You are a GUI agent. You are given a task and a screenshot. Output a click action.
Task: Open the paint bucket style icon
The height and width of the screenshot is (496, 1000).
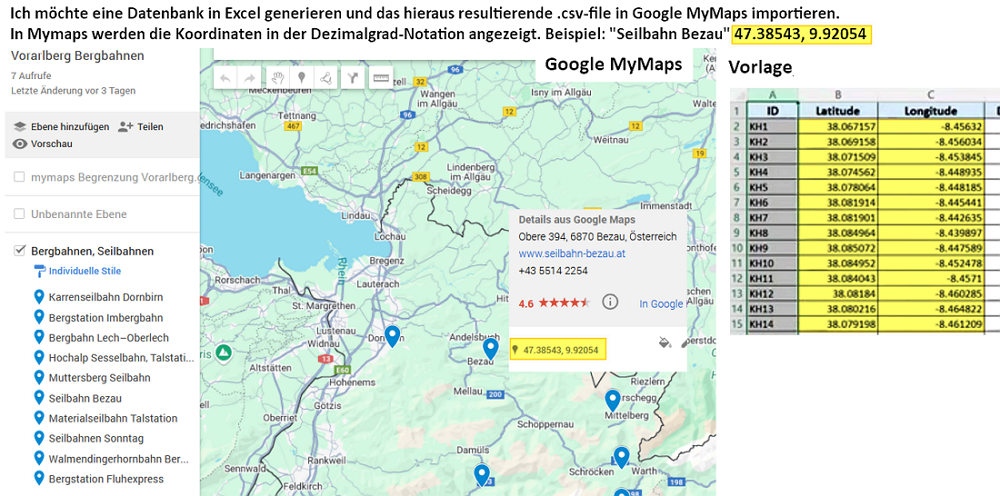665,342
